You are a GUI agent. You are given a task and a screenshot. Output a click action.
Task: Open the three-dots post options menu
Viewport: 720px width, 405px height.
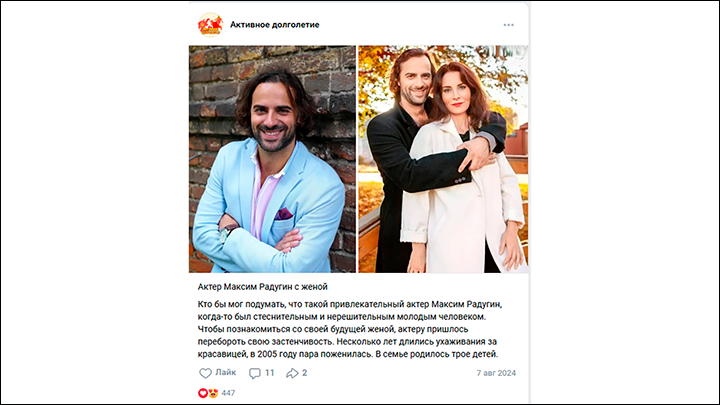point(508,25)
